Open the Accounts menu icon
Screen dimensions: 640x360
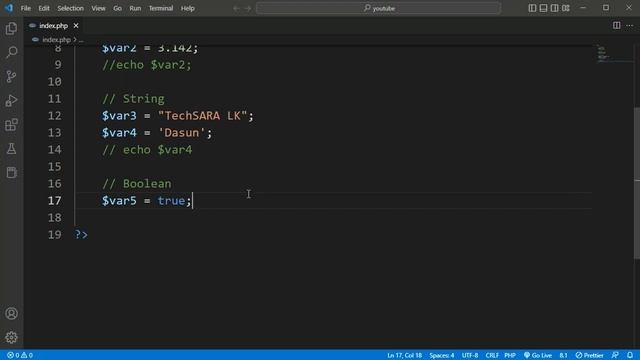tap(11, 313)
